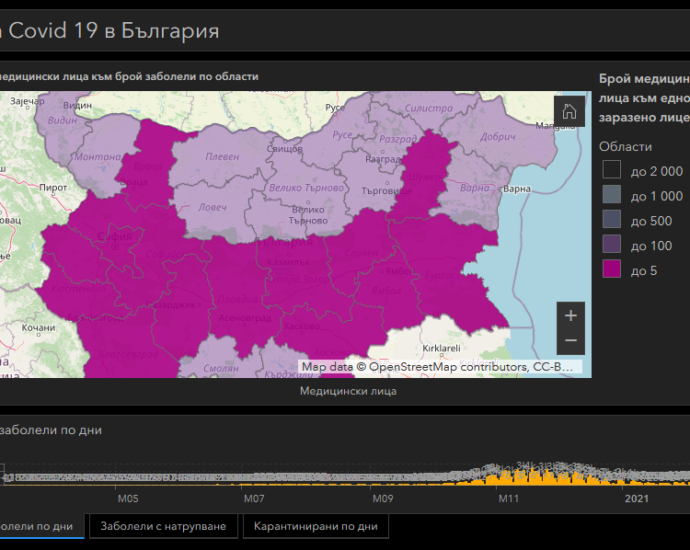Screen dimensions: 690x550
Task: Select the Разград region label on map
Action: click(x=398, y=139)
